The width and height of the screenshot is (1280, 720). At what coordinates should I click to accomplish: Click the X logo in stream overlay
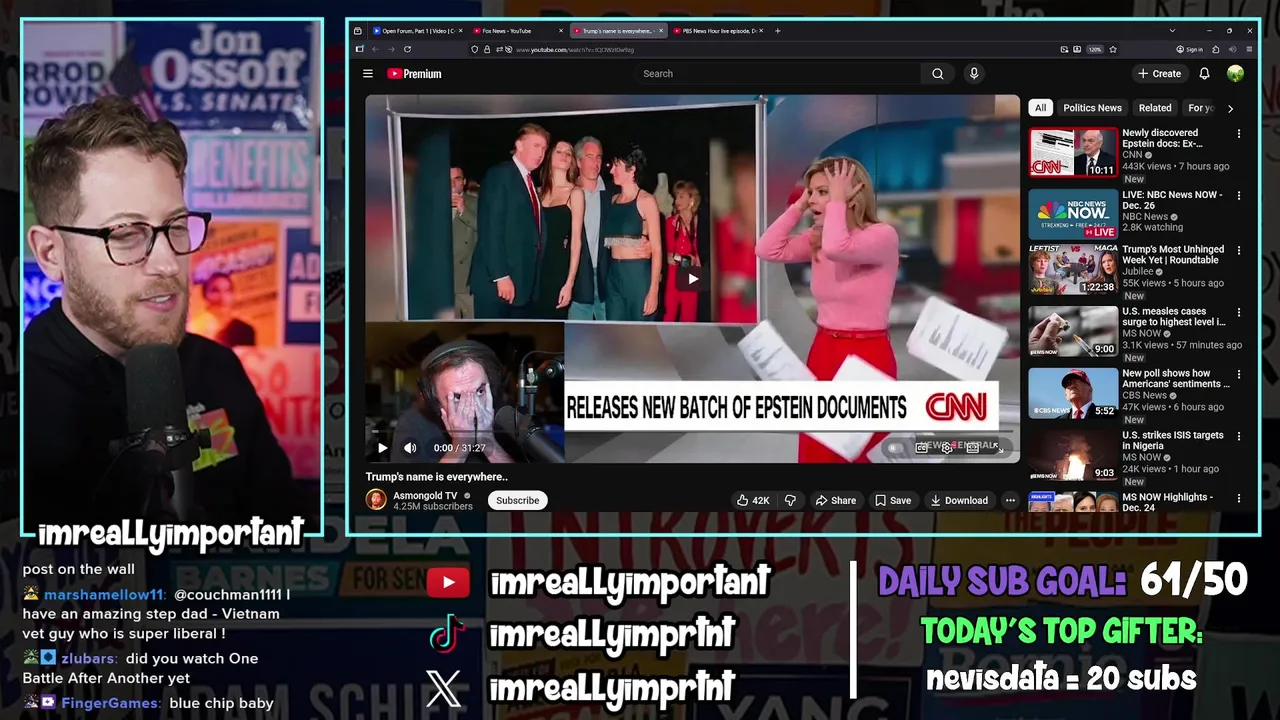pyautogui.click(x=444, y=687)
